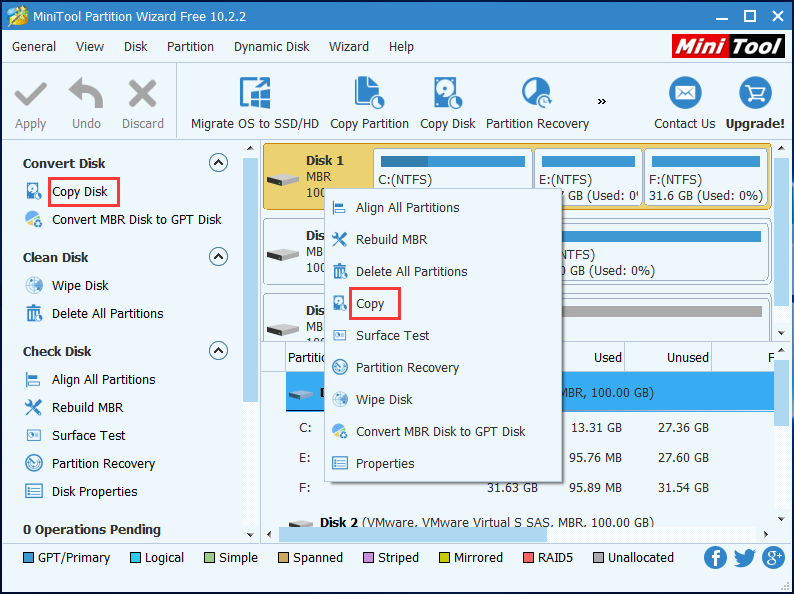Open the Disk menu
Image resolution: width=794 pixels, height=594 pixels.
136,47
